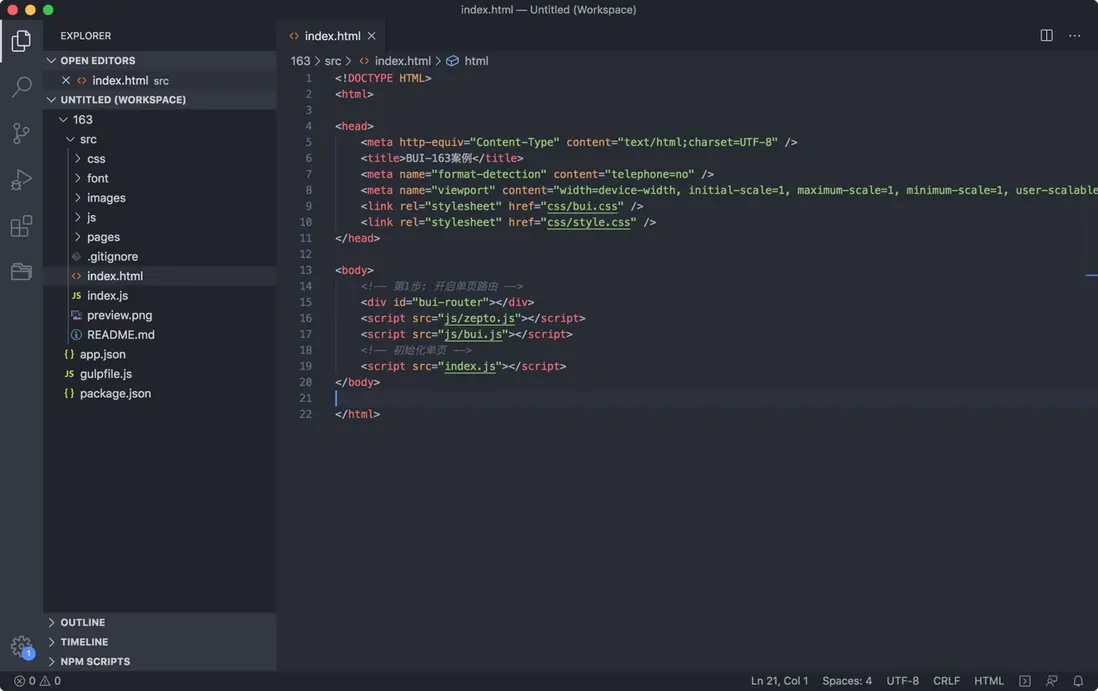Click the Manage gear icon
1098x691 pixels.
pos(21,647)
